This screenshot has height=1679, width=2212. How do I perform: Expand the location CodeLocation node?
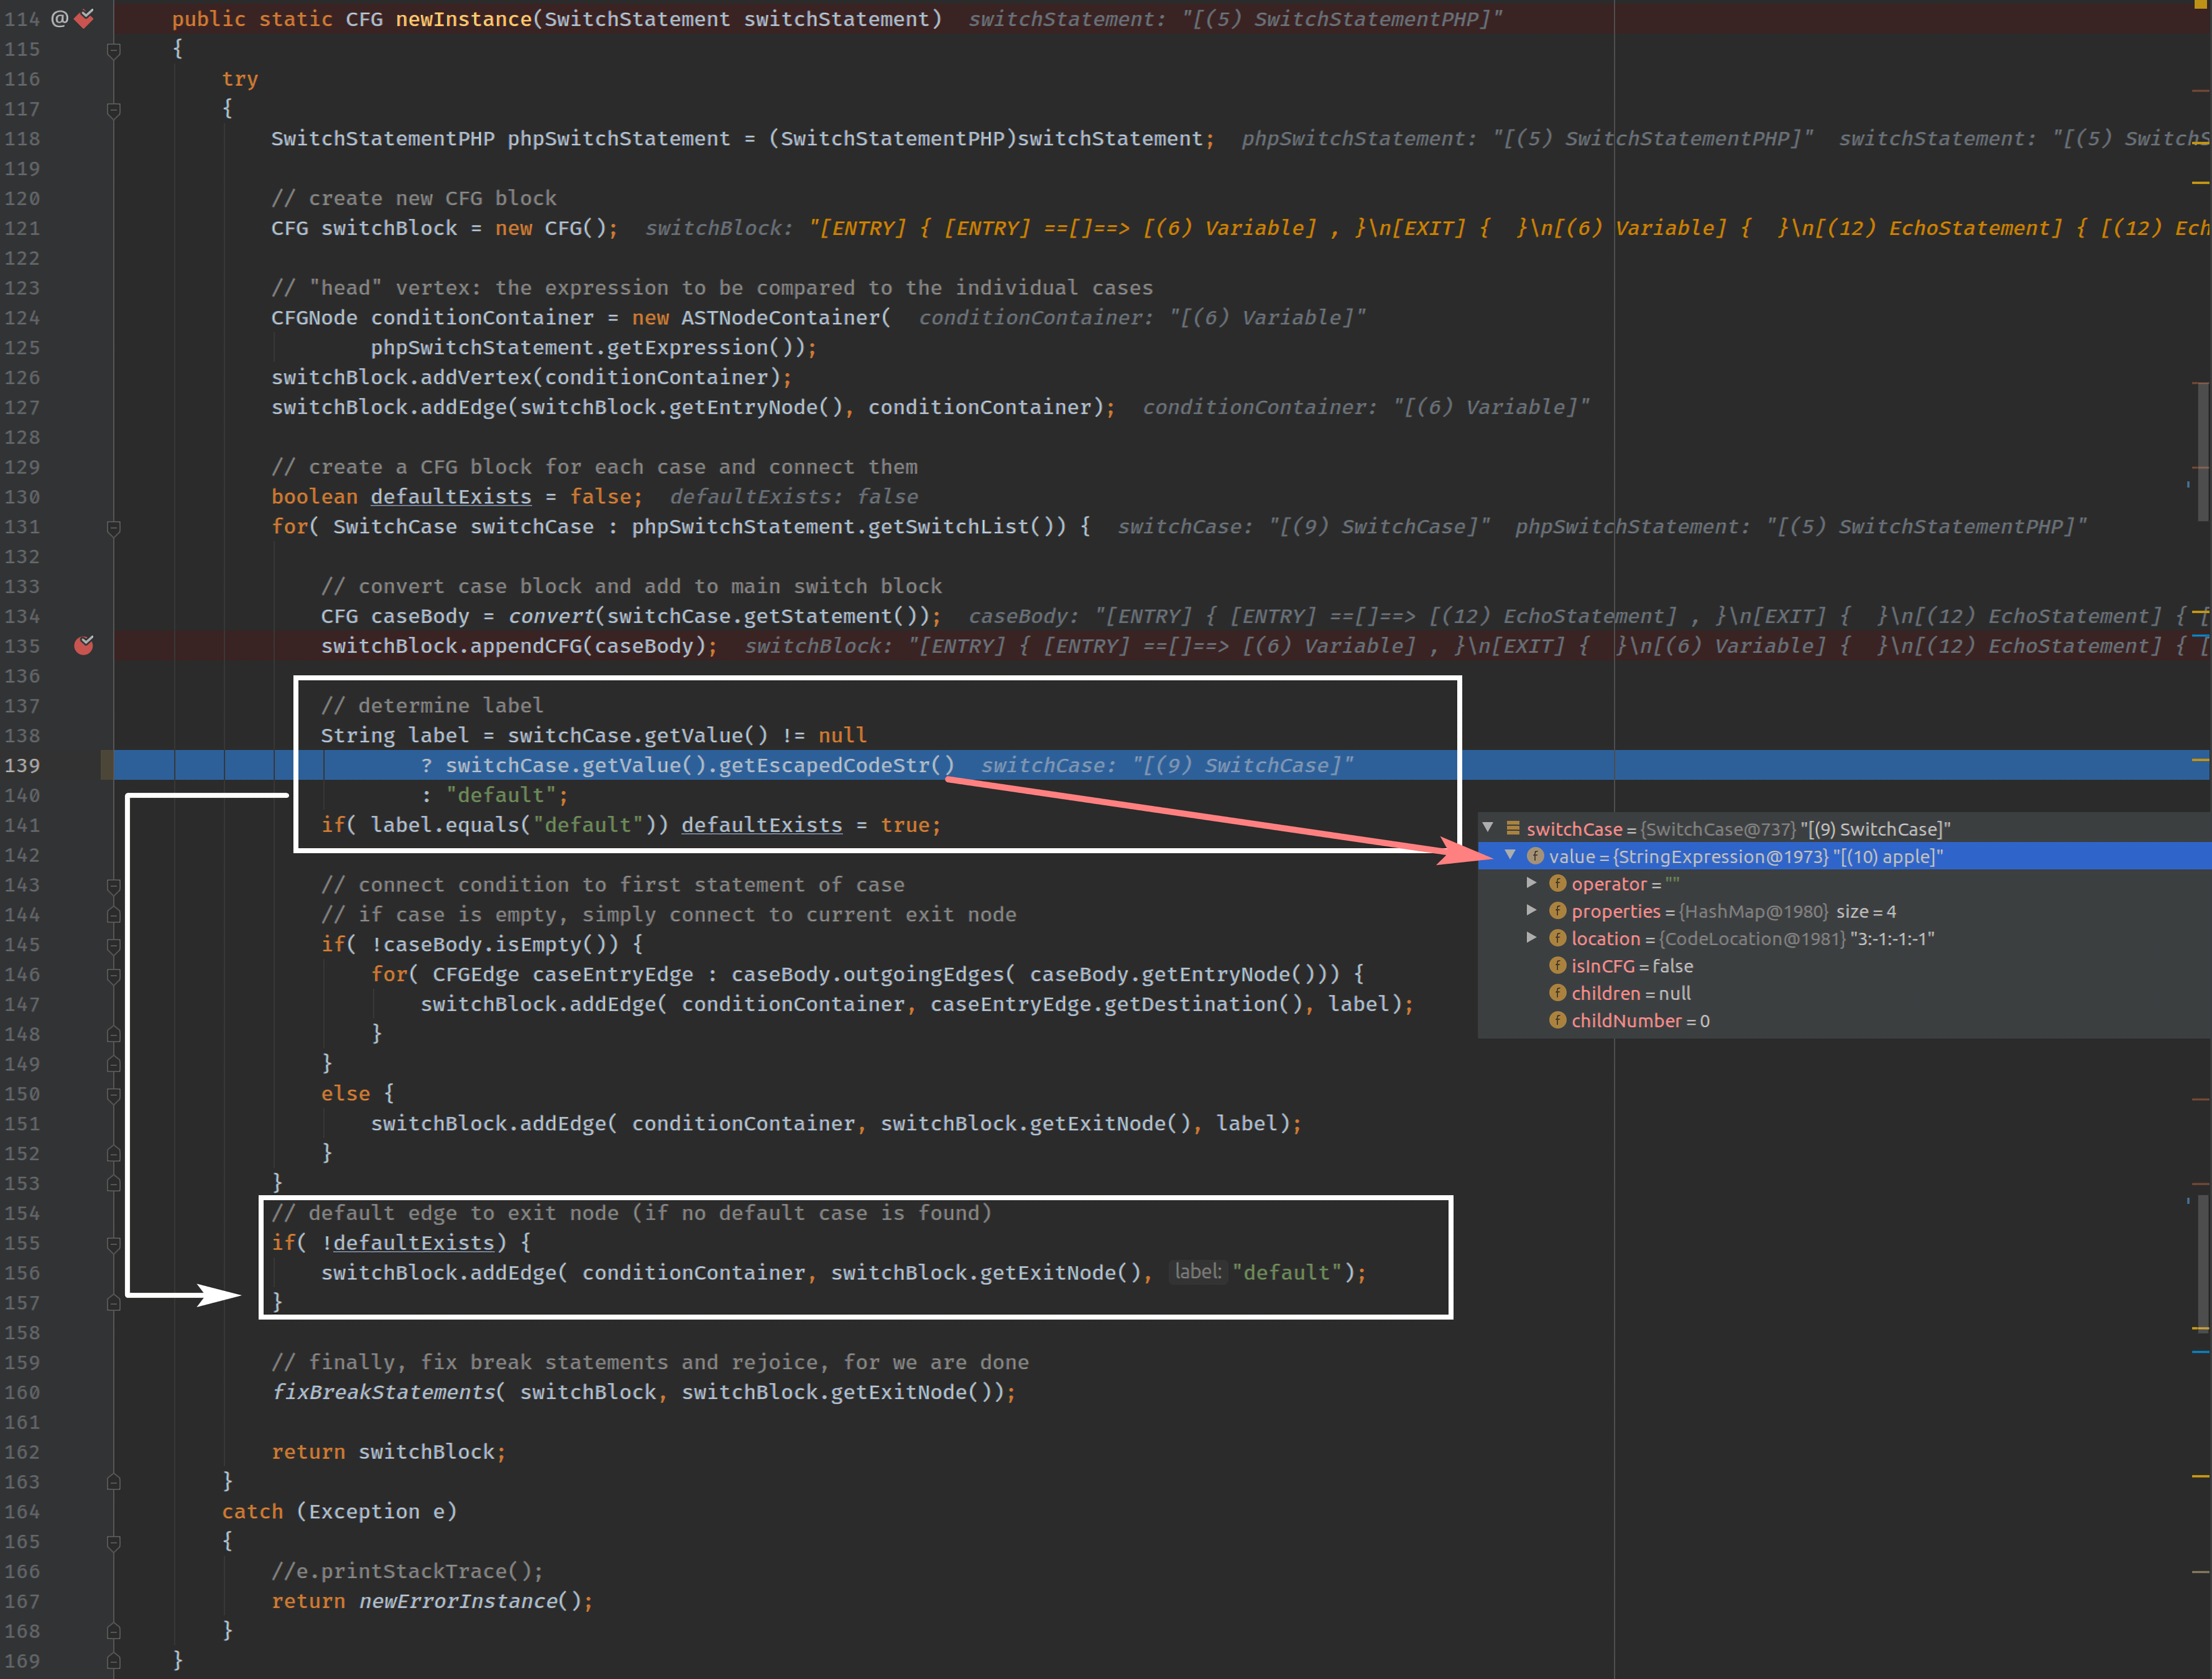(1531, 938)
